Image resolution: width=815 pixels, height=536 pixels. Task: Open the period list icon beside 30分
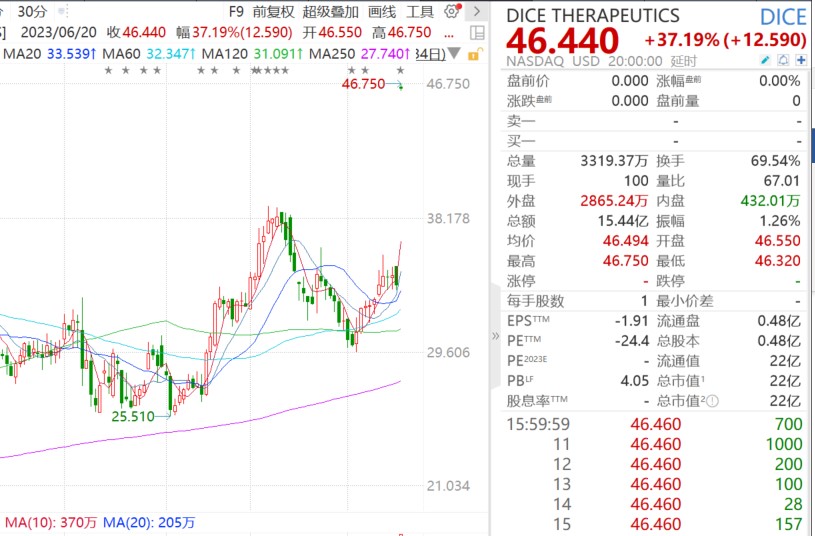click(63, 11)
